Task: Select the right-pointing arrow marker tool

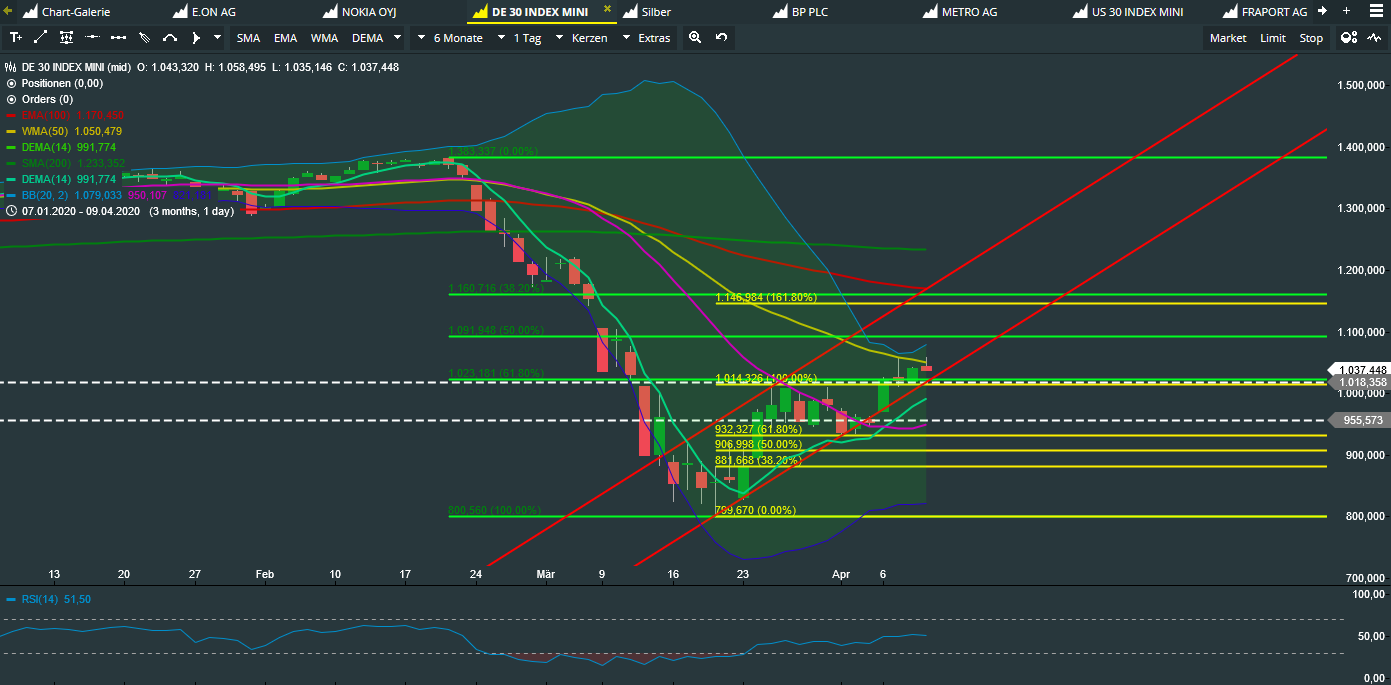Action: (x=196, y=38)
